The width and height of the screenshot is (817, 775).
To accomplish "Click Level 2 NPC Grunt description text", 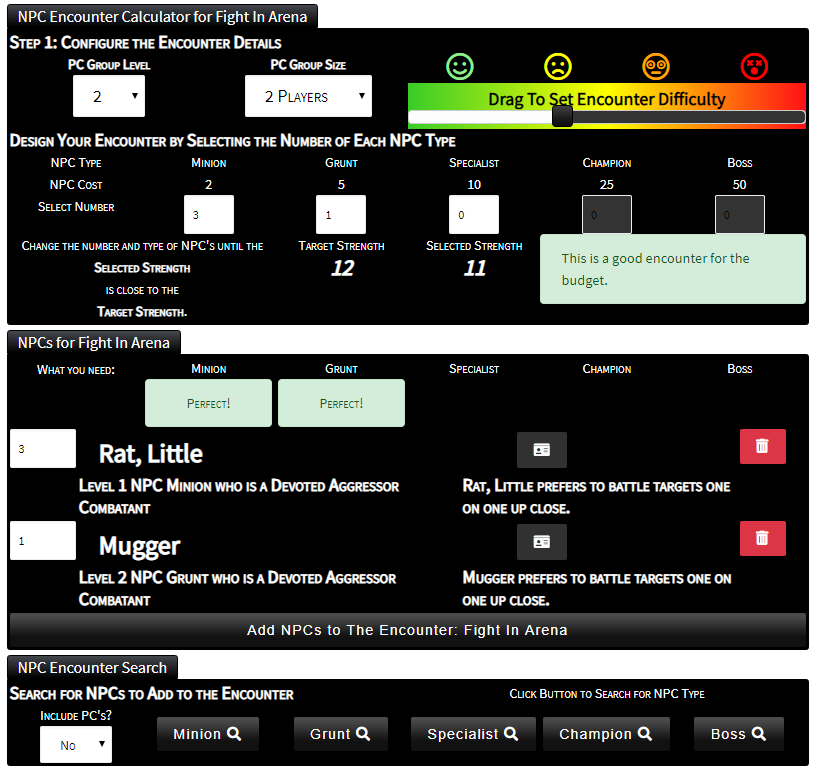I will [x=237, y=589].
